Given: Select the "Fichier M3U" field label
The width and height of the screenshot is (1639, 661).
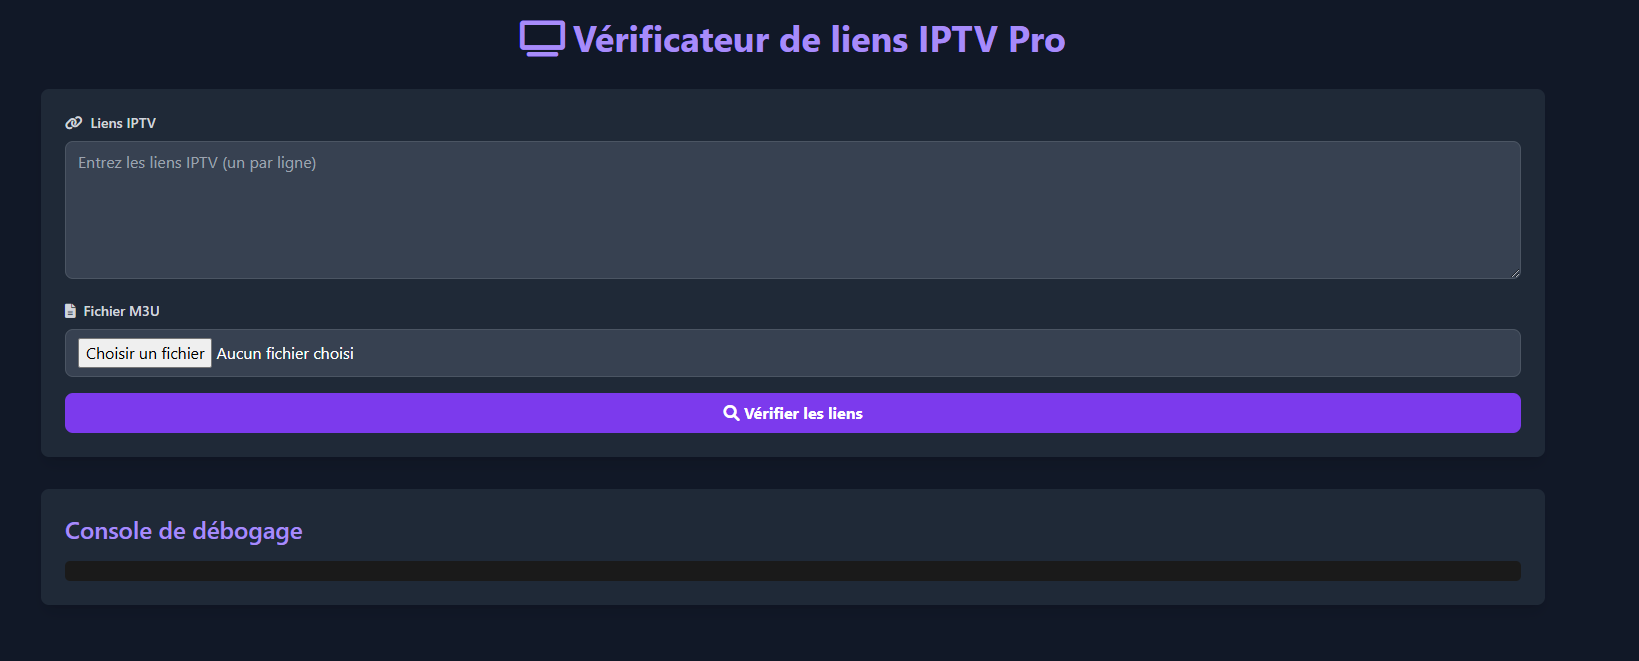Looking at the screenshot, I should click(121, 311).
